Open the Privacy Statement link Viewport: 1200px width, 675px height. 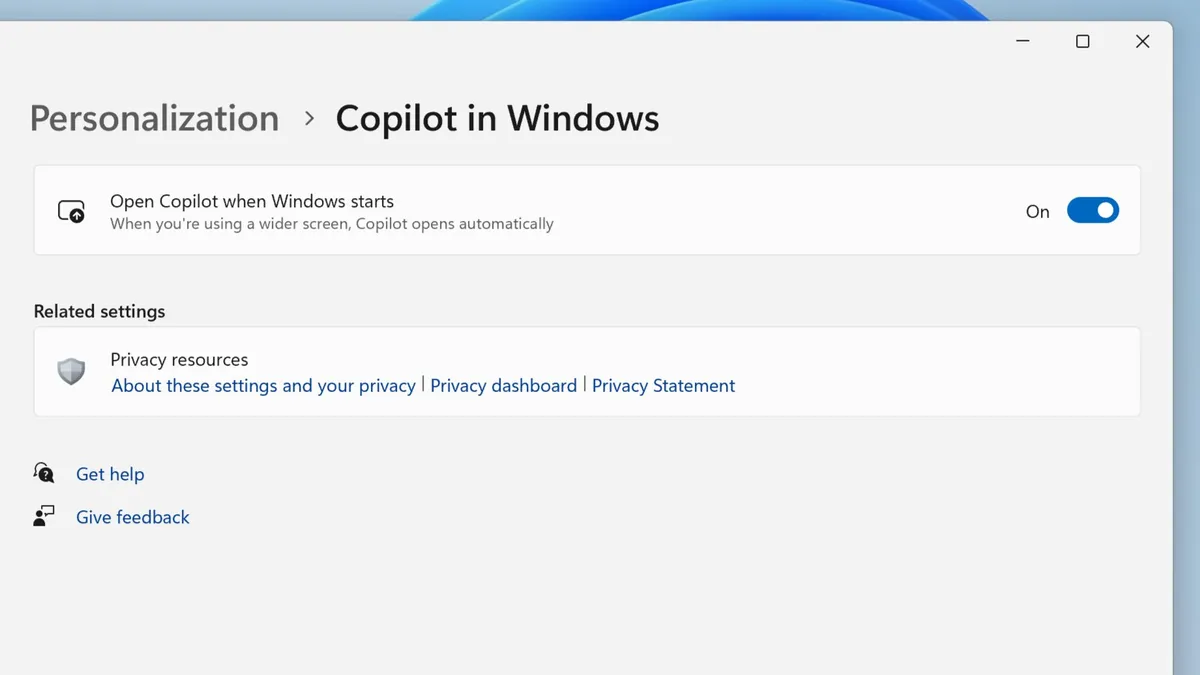coord(663,386)
